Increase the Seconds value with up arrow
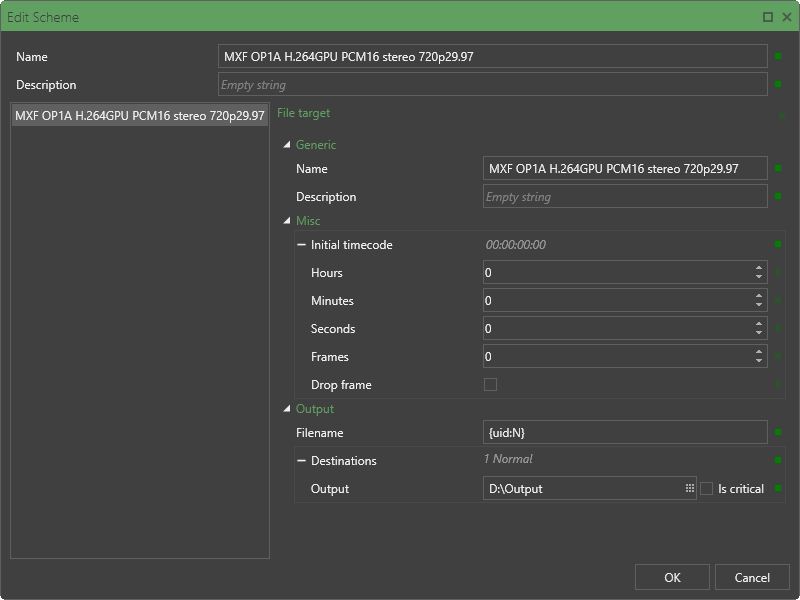Image resolution: width=800 pixels, height=600 pixels. [759, 323]
